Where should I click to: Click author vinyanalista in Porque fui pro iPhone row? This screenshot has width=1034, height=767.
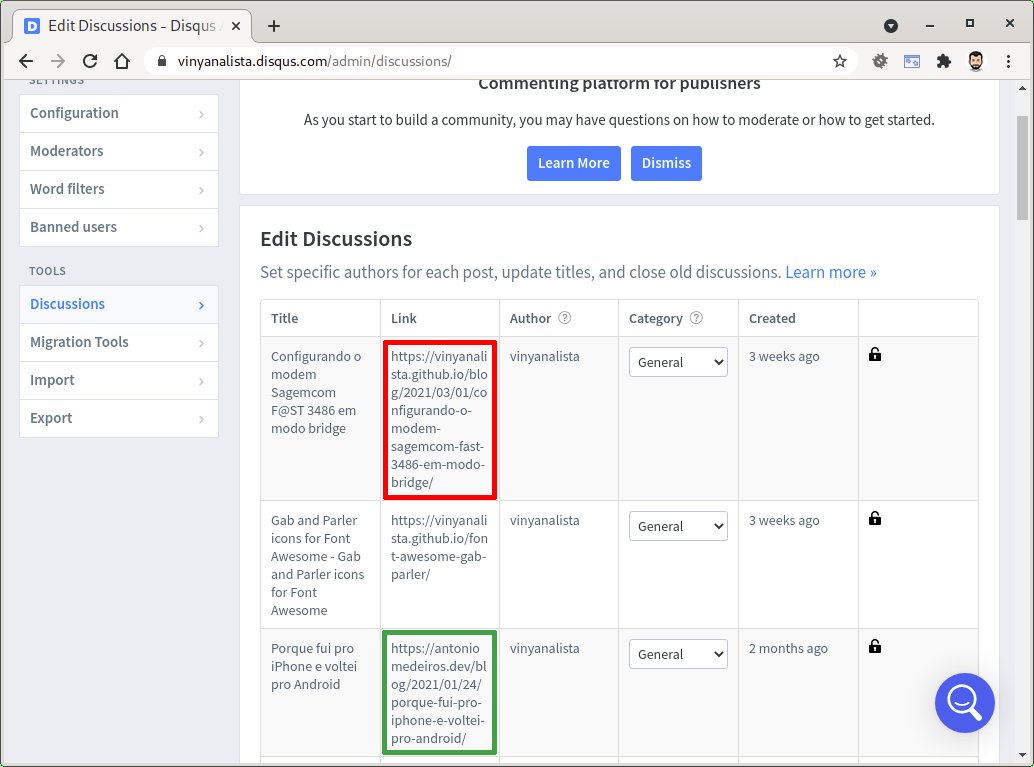click(x=545, y=648)
